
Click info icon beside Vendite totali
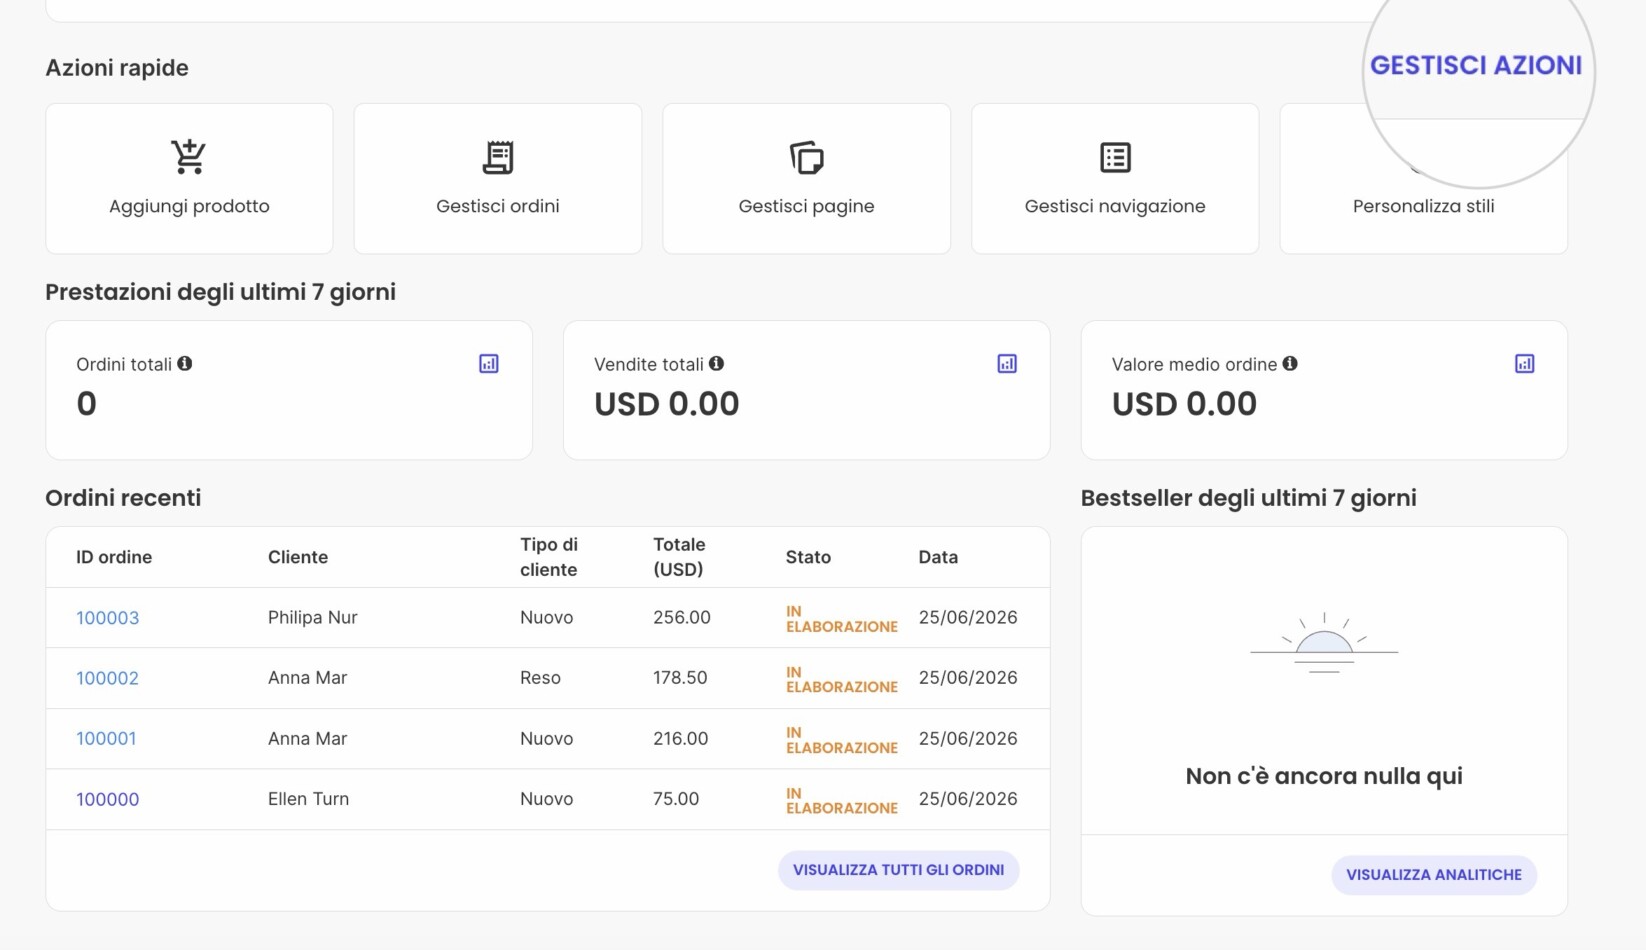pos(716,364)
